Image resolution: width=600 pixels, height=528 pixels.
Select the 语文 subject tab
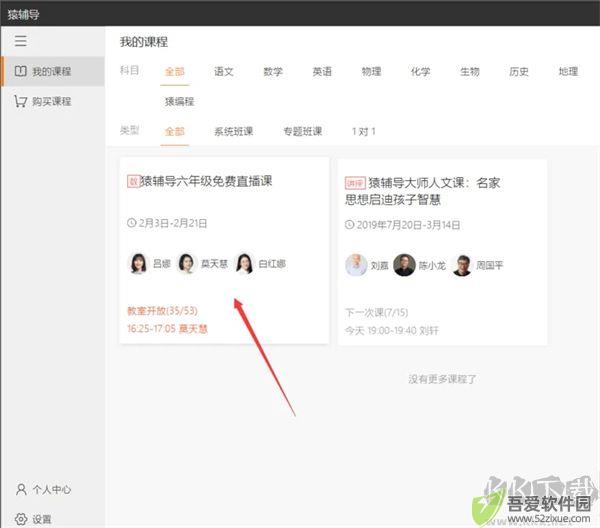(x=224, y=72)
